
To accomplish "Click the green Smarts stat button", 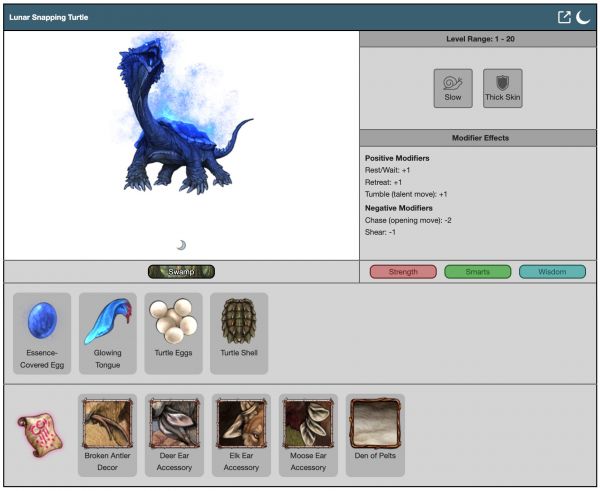I will pos(477,271).
